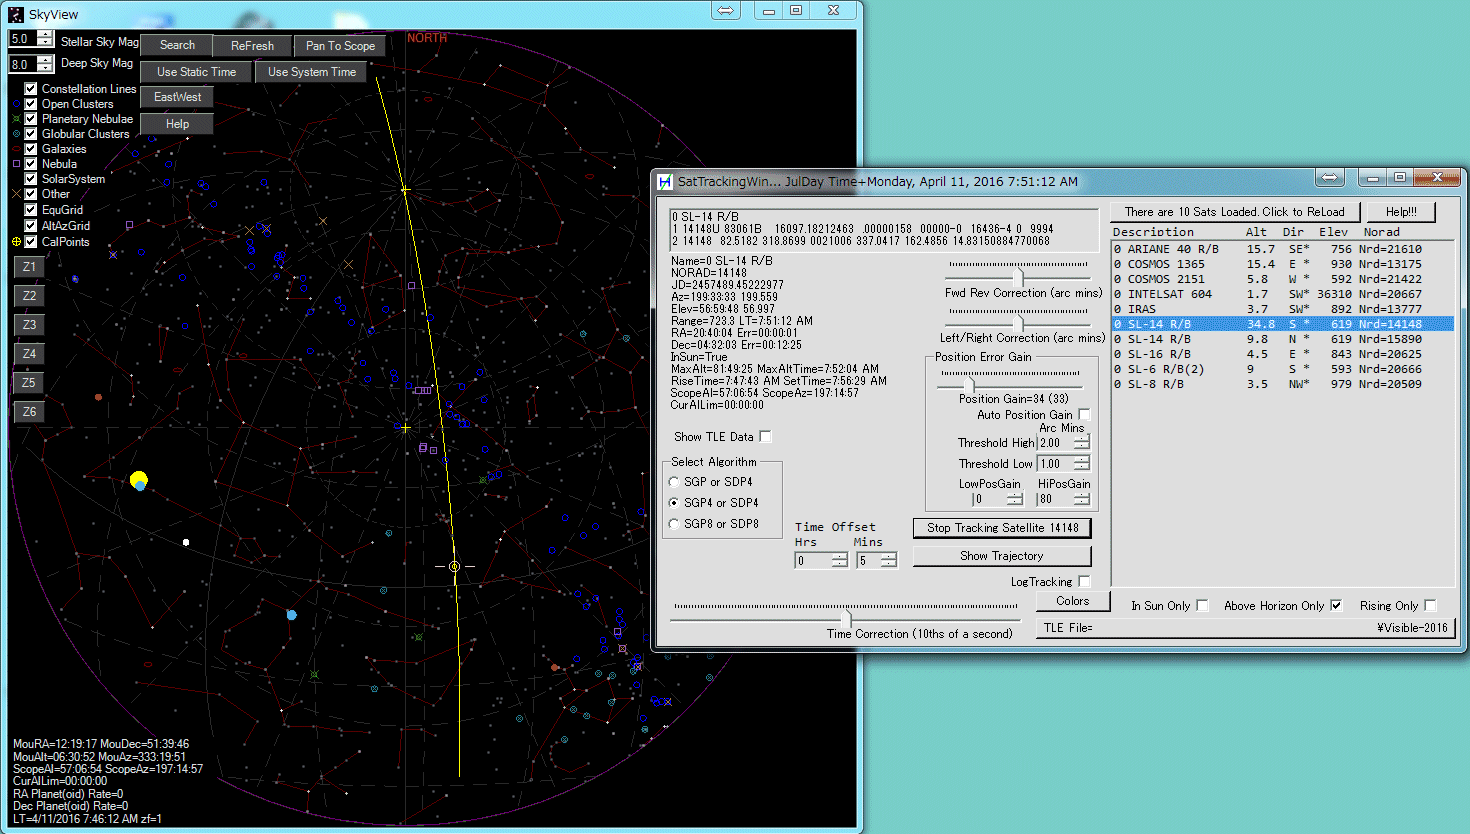1470x834 pixels.
Task: Select zoom level Z1
Action: pos(29,267)
